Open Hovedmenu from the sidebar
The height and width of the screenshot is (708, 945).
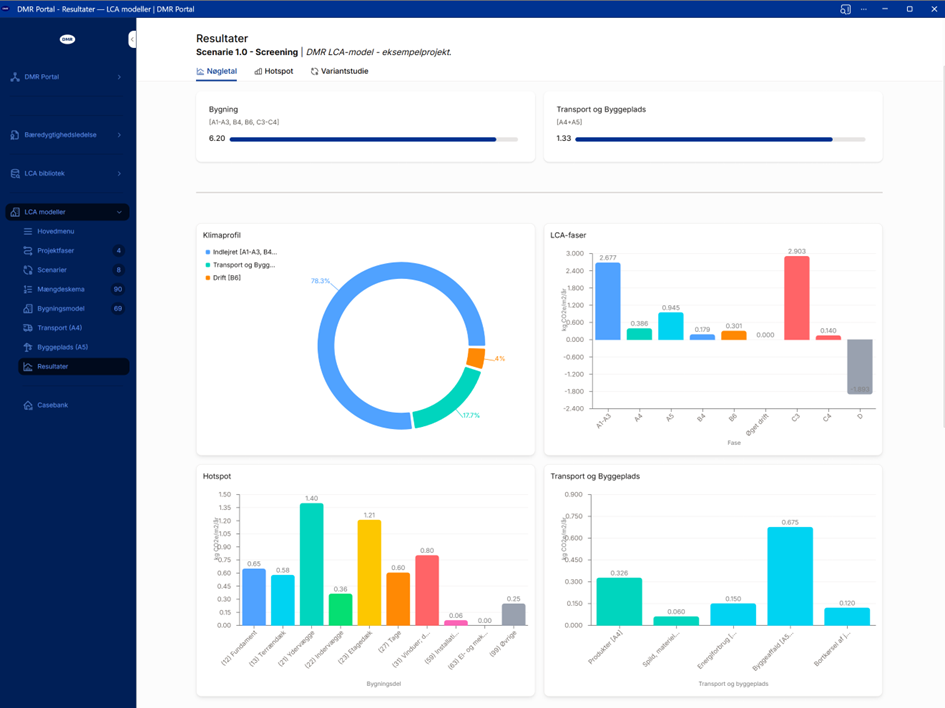[55, 231]
